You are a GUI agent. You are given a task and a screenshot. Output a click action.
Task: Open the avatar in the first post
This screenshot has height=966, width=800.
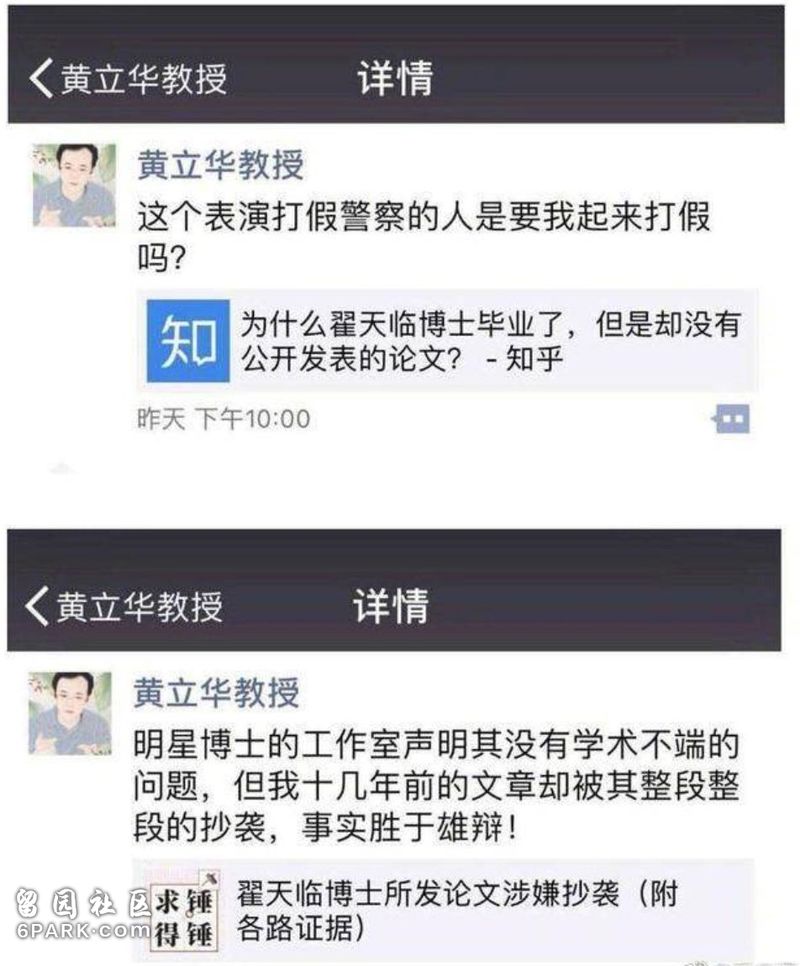(75, 185)
